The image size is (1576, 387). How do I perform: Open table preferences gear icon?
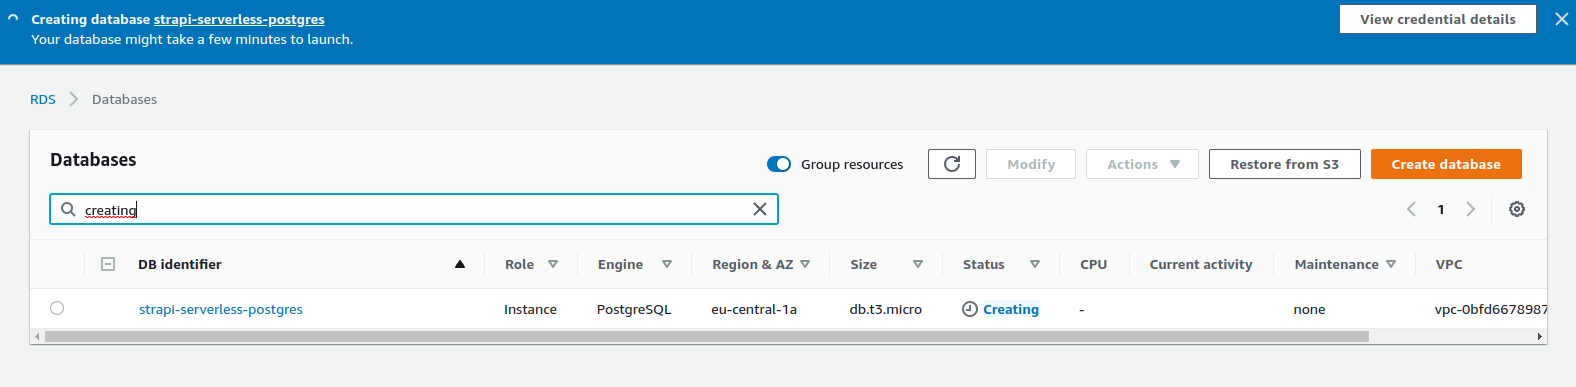pos(1517,209)
